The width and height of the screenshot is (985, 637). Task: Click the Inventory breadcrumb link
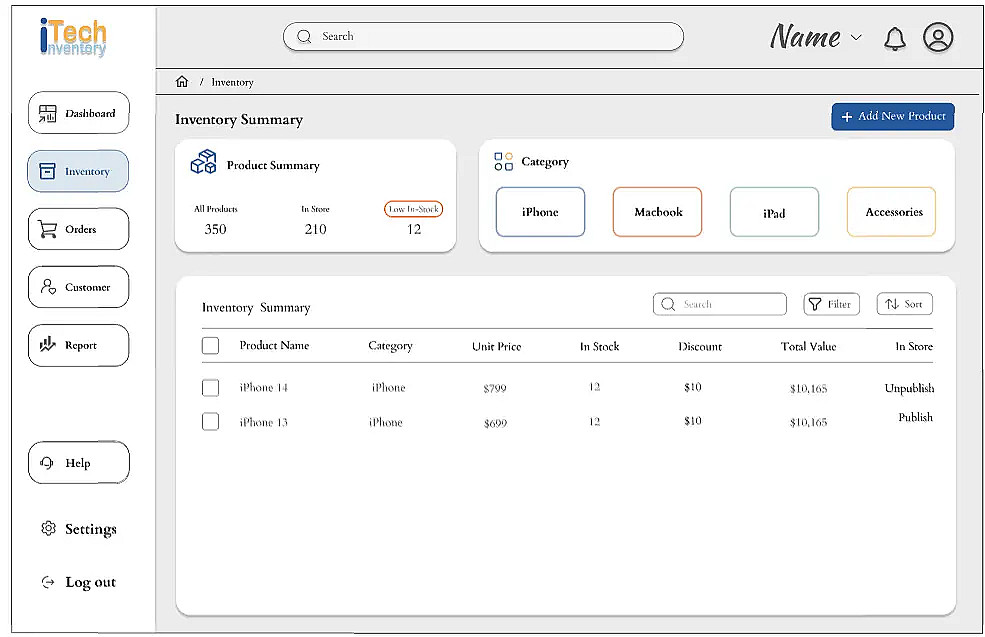(232, 82)
